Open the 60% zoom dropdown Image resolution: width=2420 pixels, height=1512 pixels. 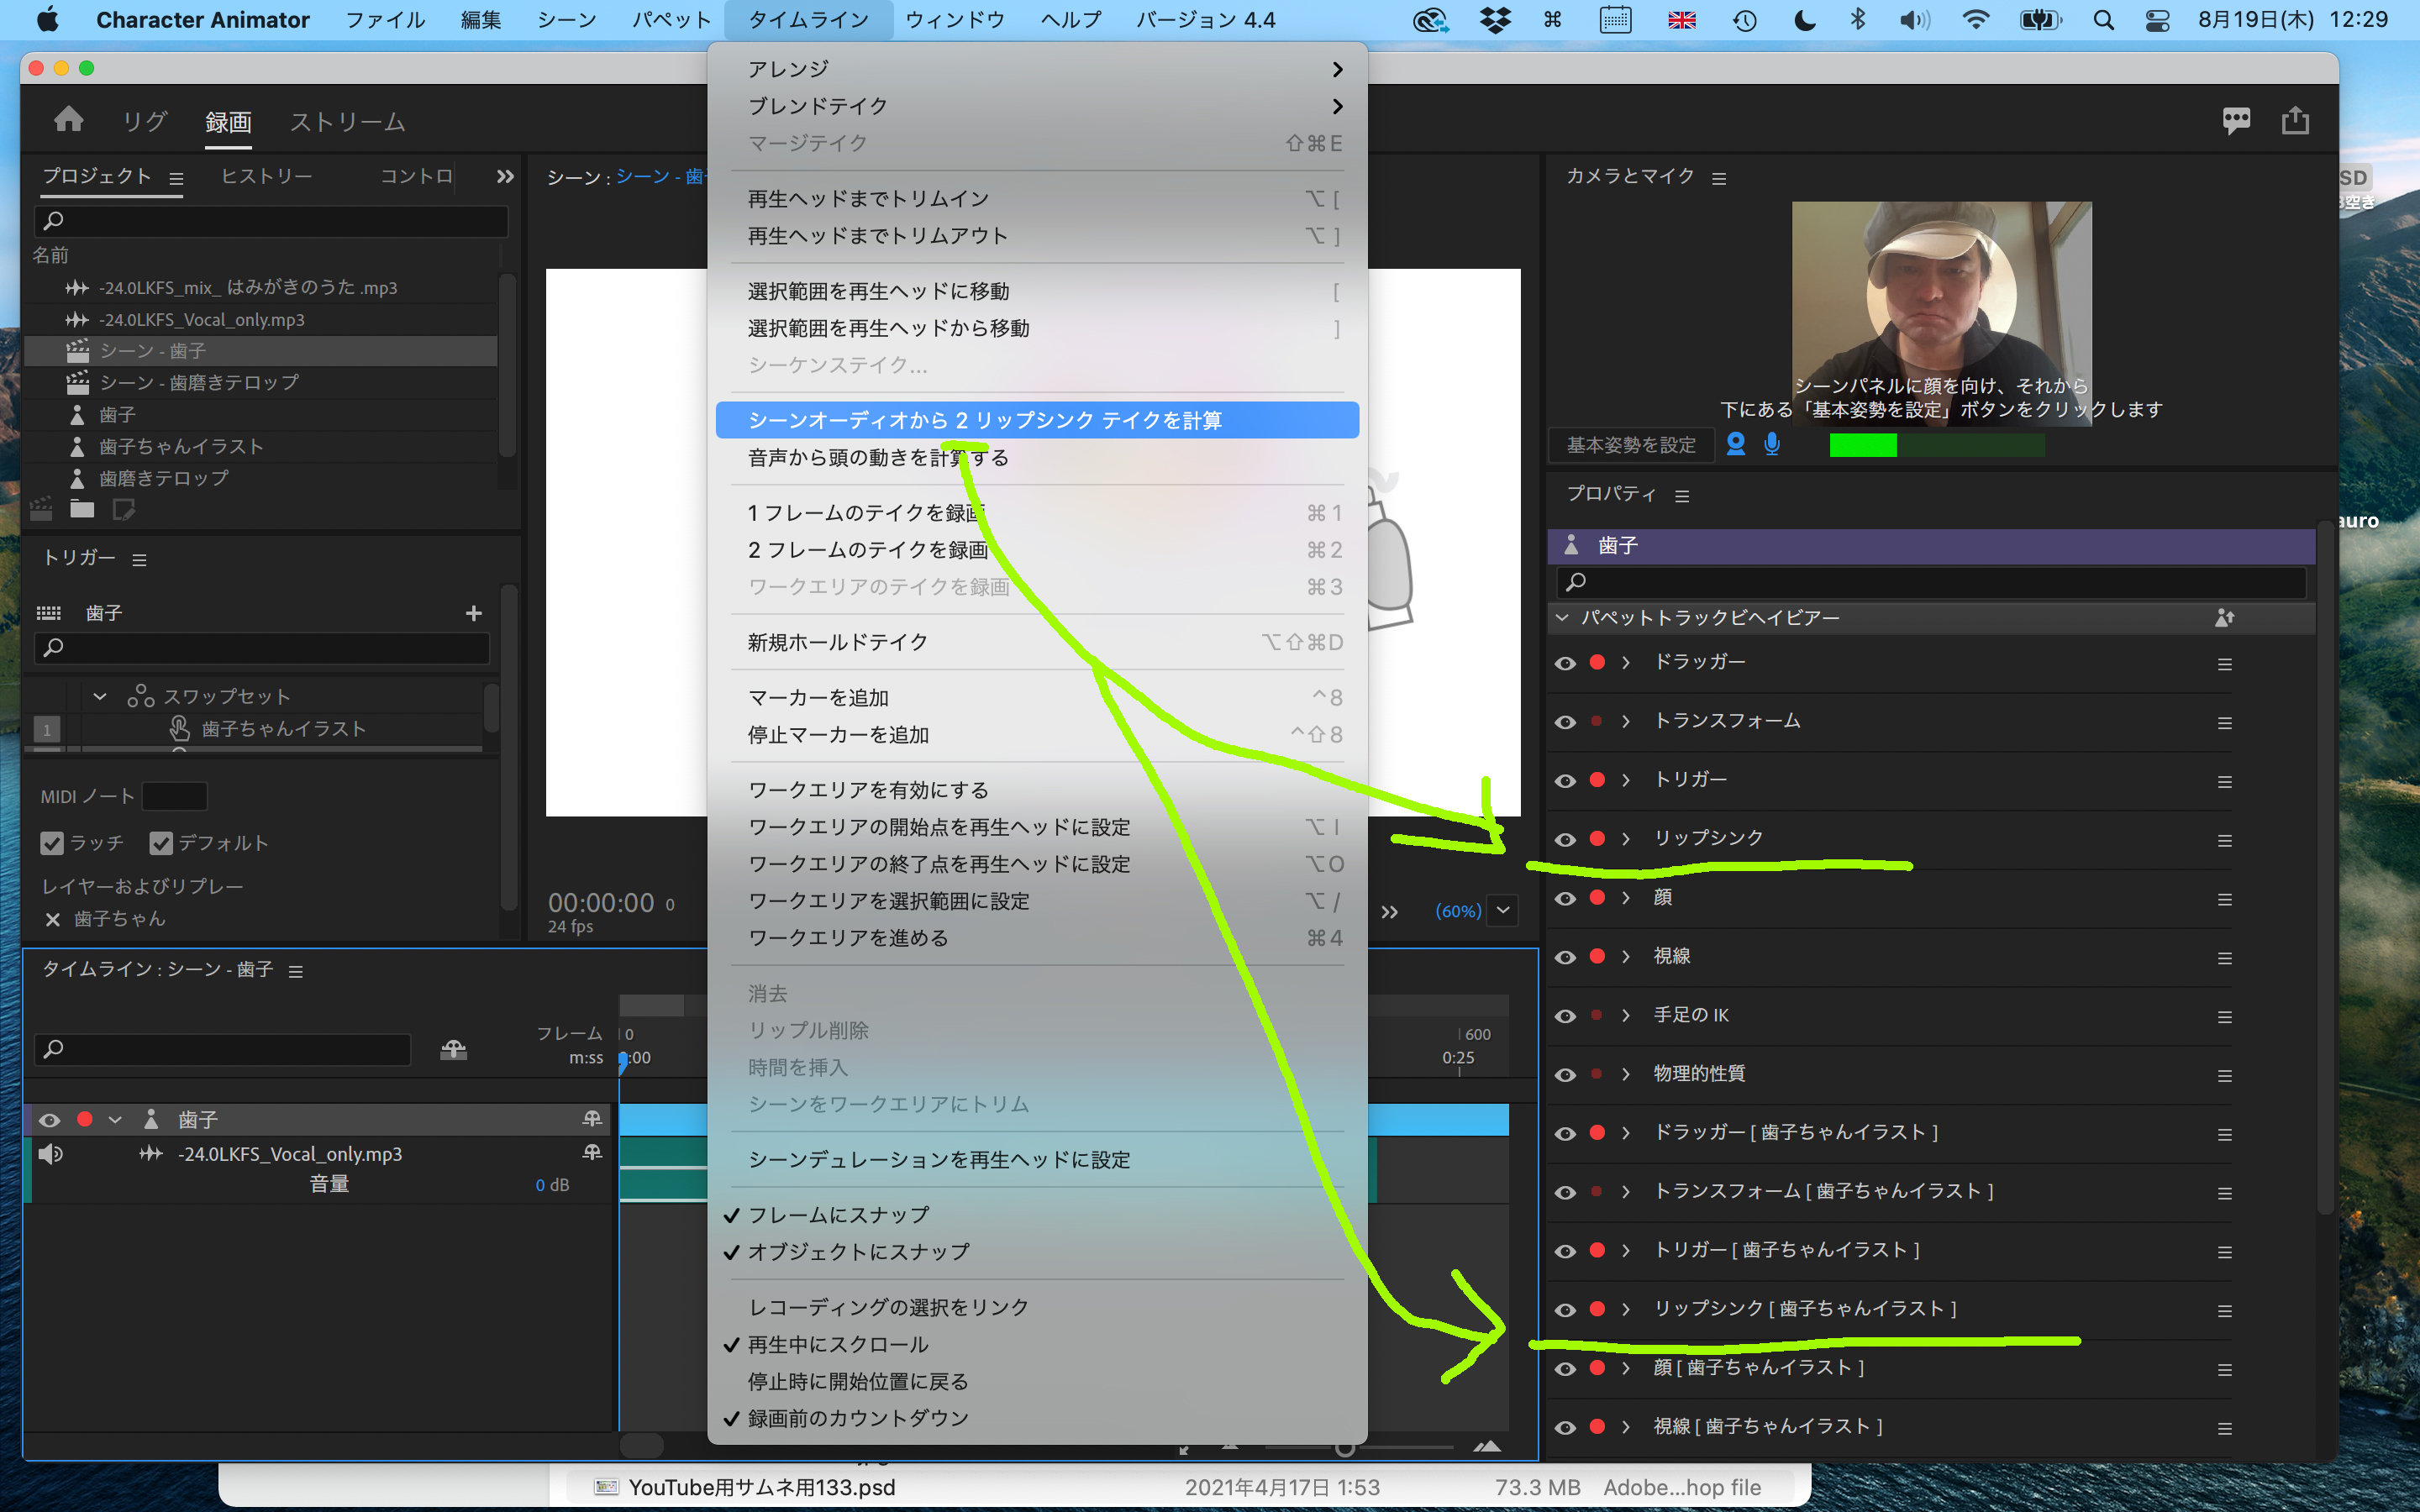[1502, 911]
